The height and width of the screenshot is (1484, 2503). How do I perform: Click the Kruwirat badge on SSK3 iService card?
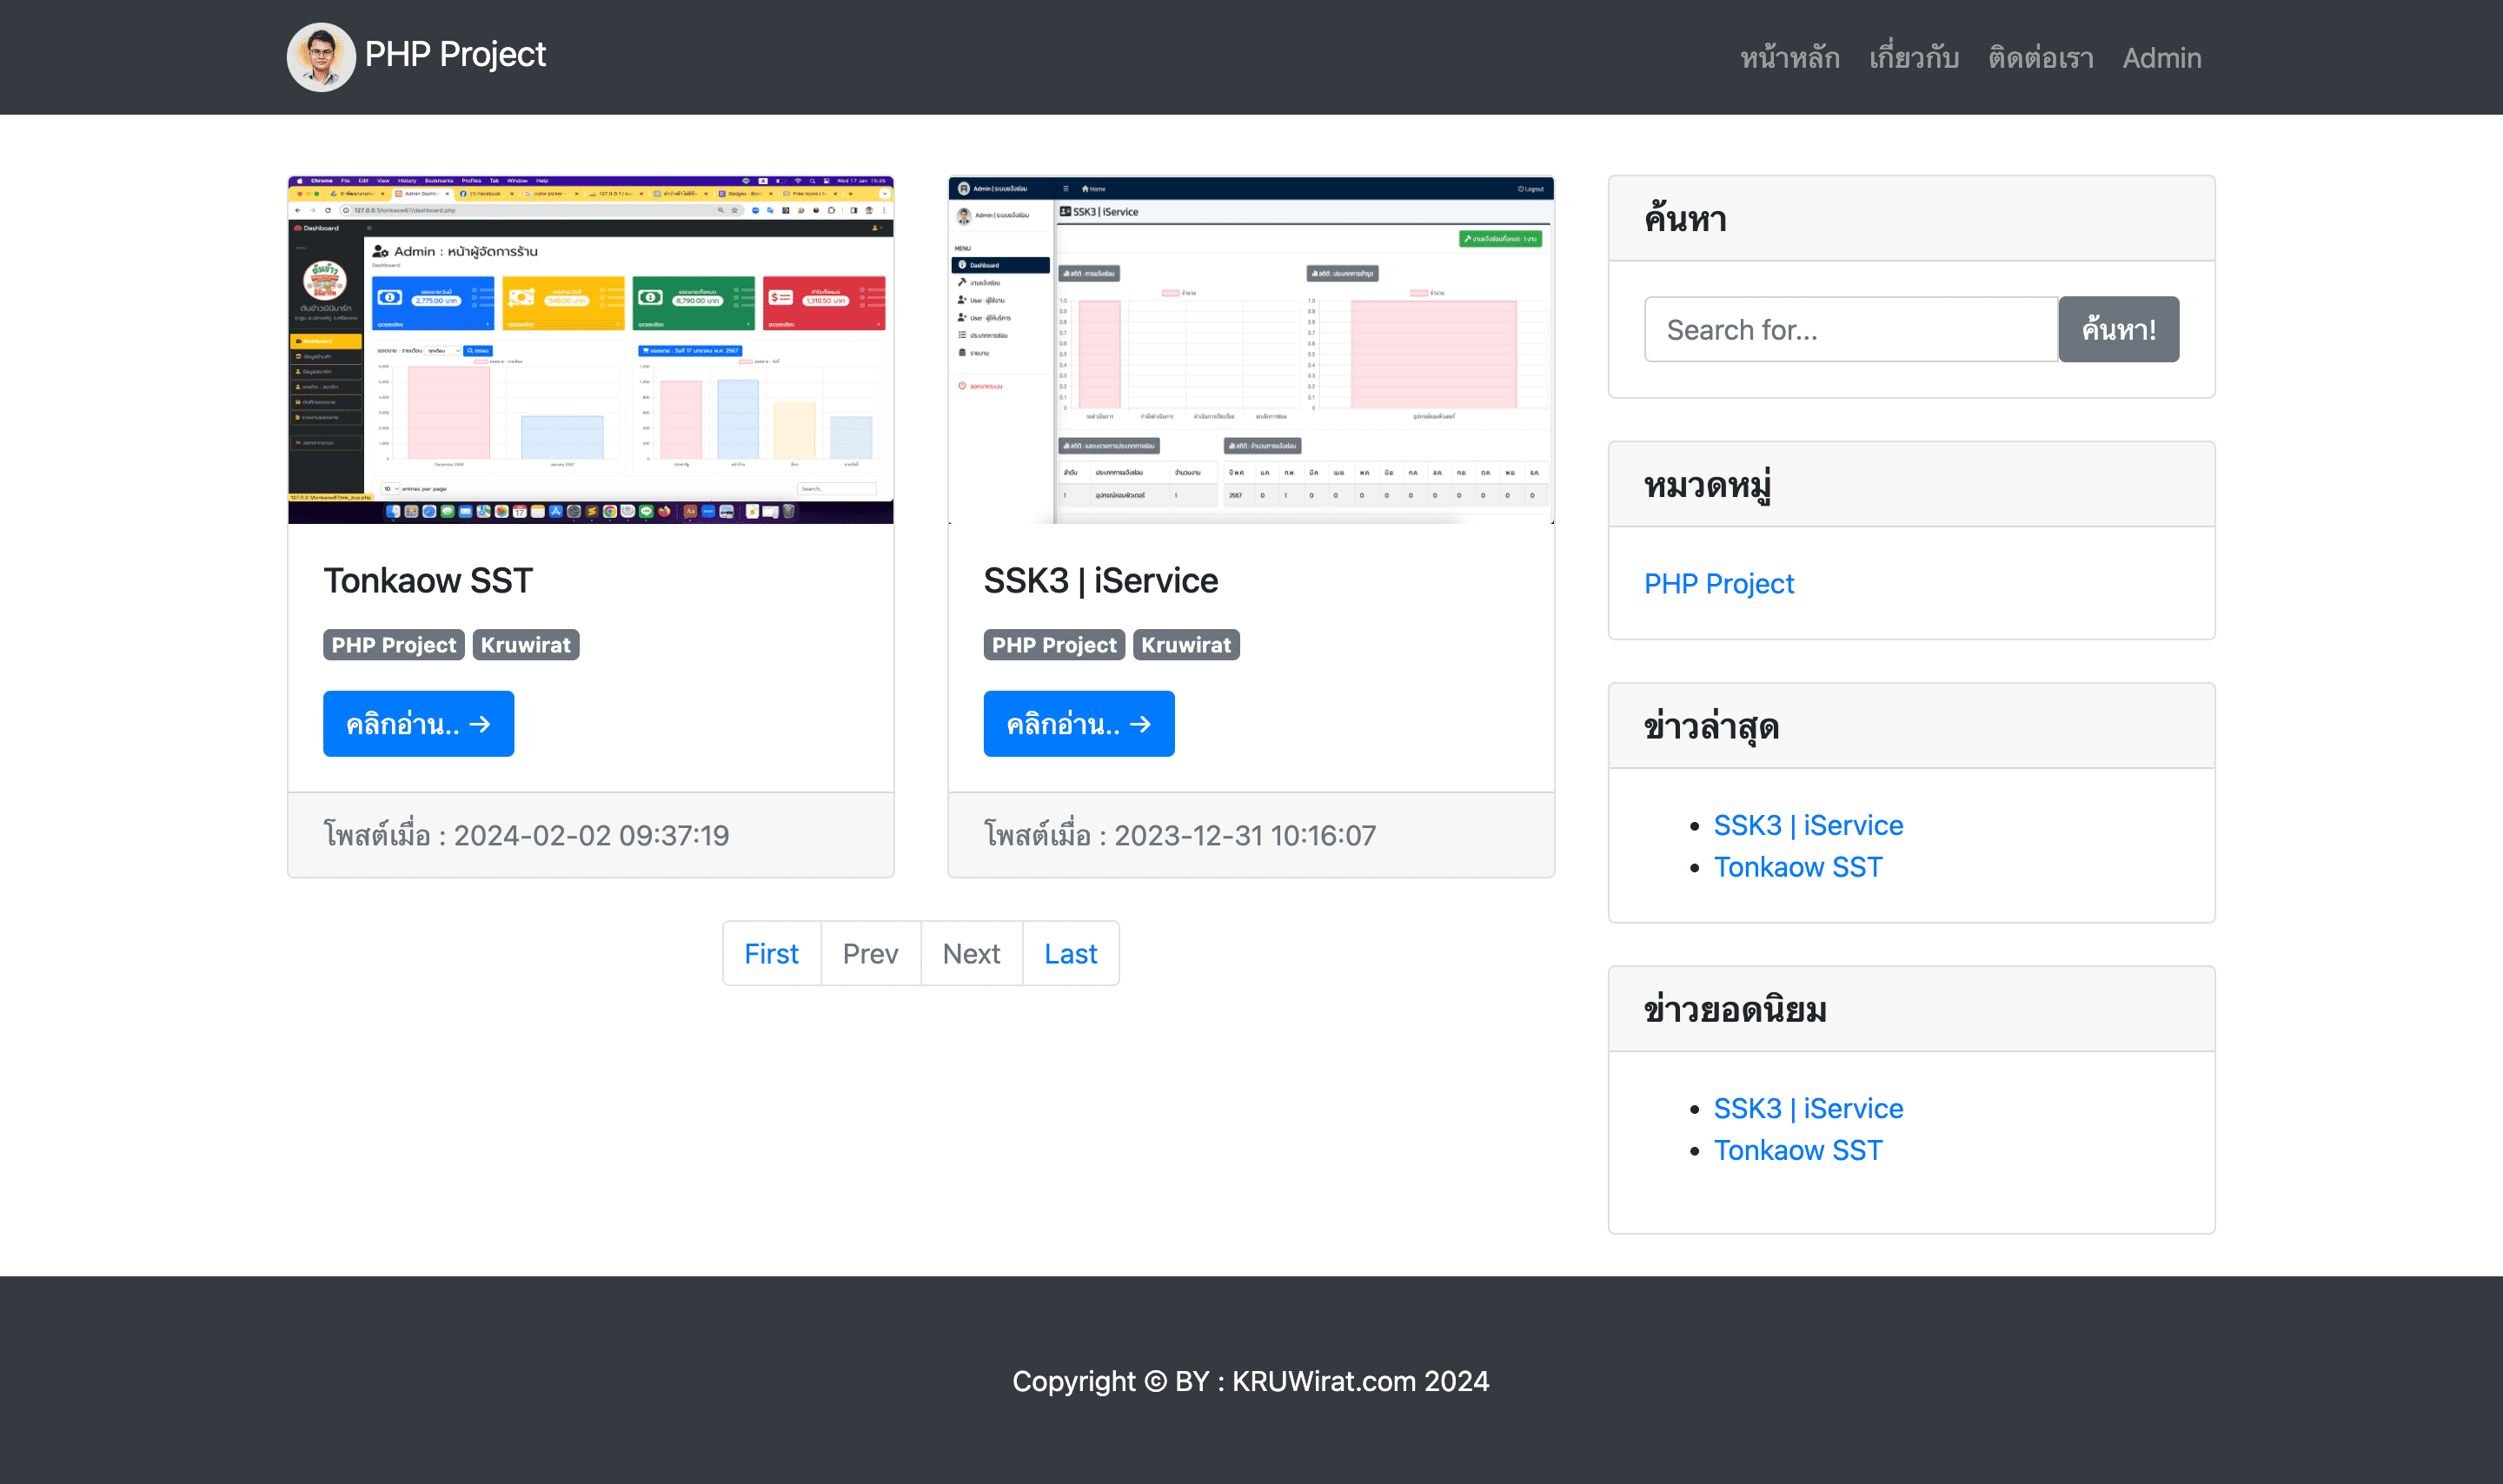[x=1185, y=645]
